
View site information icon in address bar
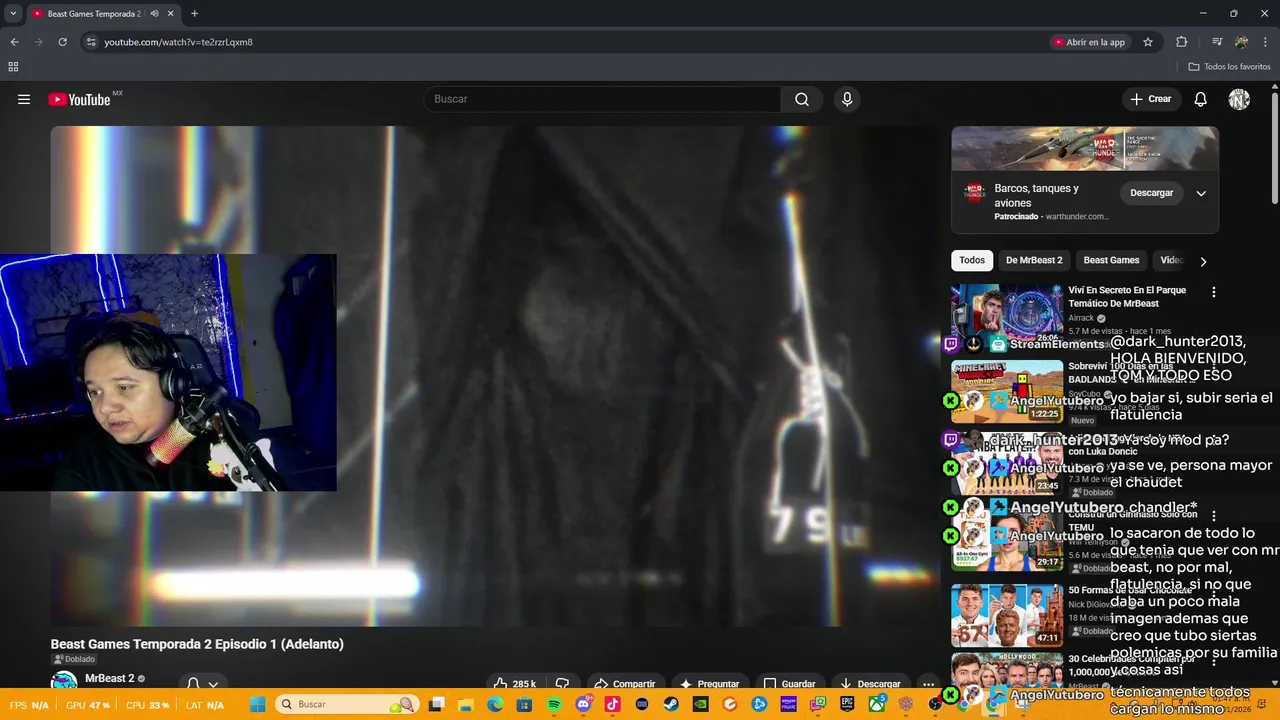(91, 42)
